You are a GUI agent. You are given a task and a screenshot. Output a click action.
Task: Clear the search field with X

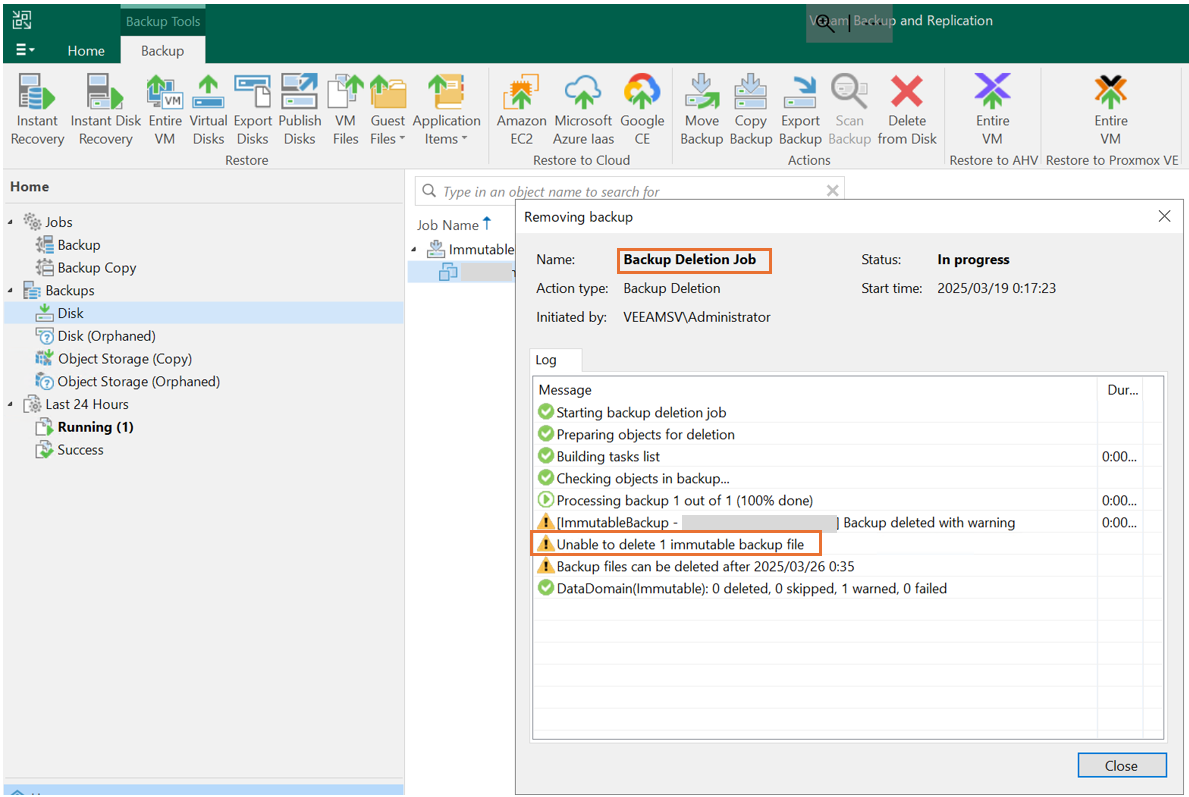832,191
